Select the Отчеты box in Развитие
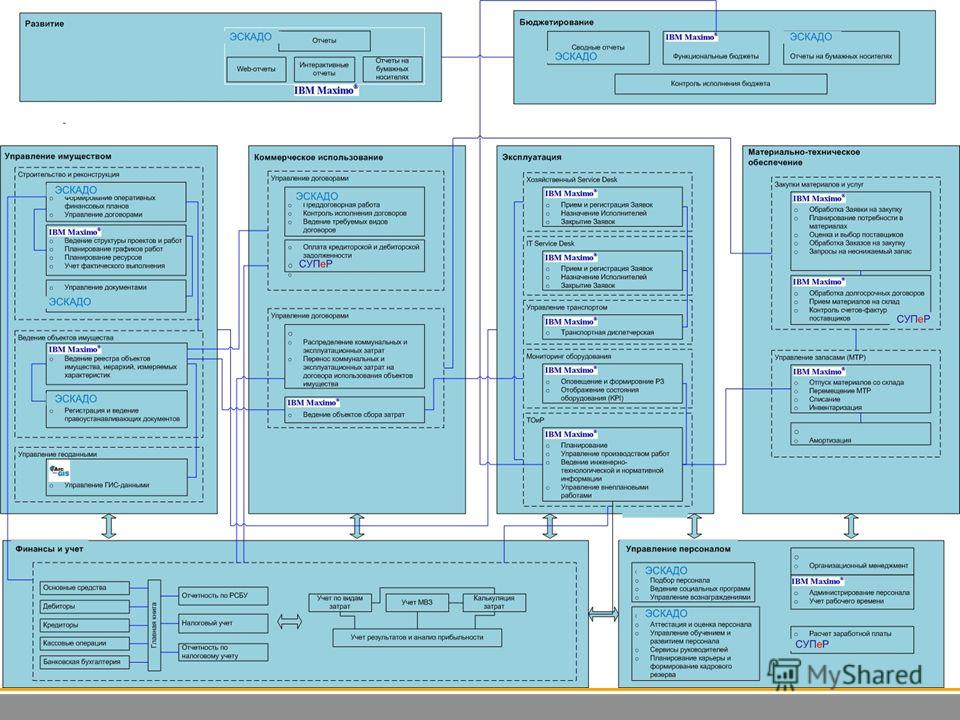Screen dimensions: 960x720 (x=324, y=40)
